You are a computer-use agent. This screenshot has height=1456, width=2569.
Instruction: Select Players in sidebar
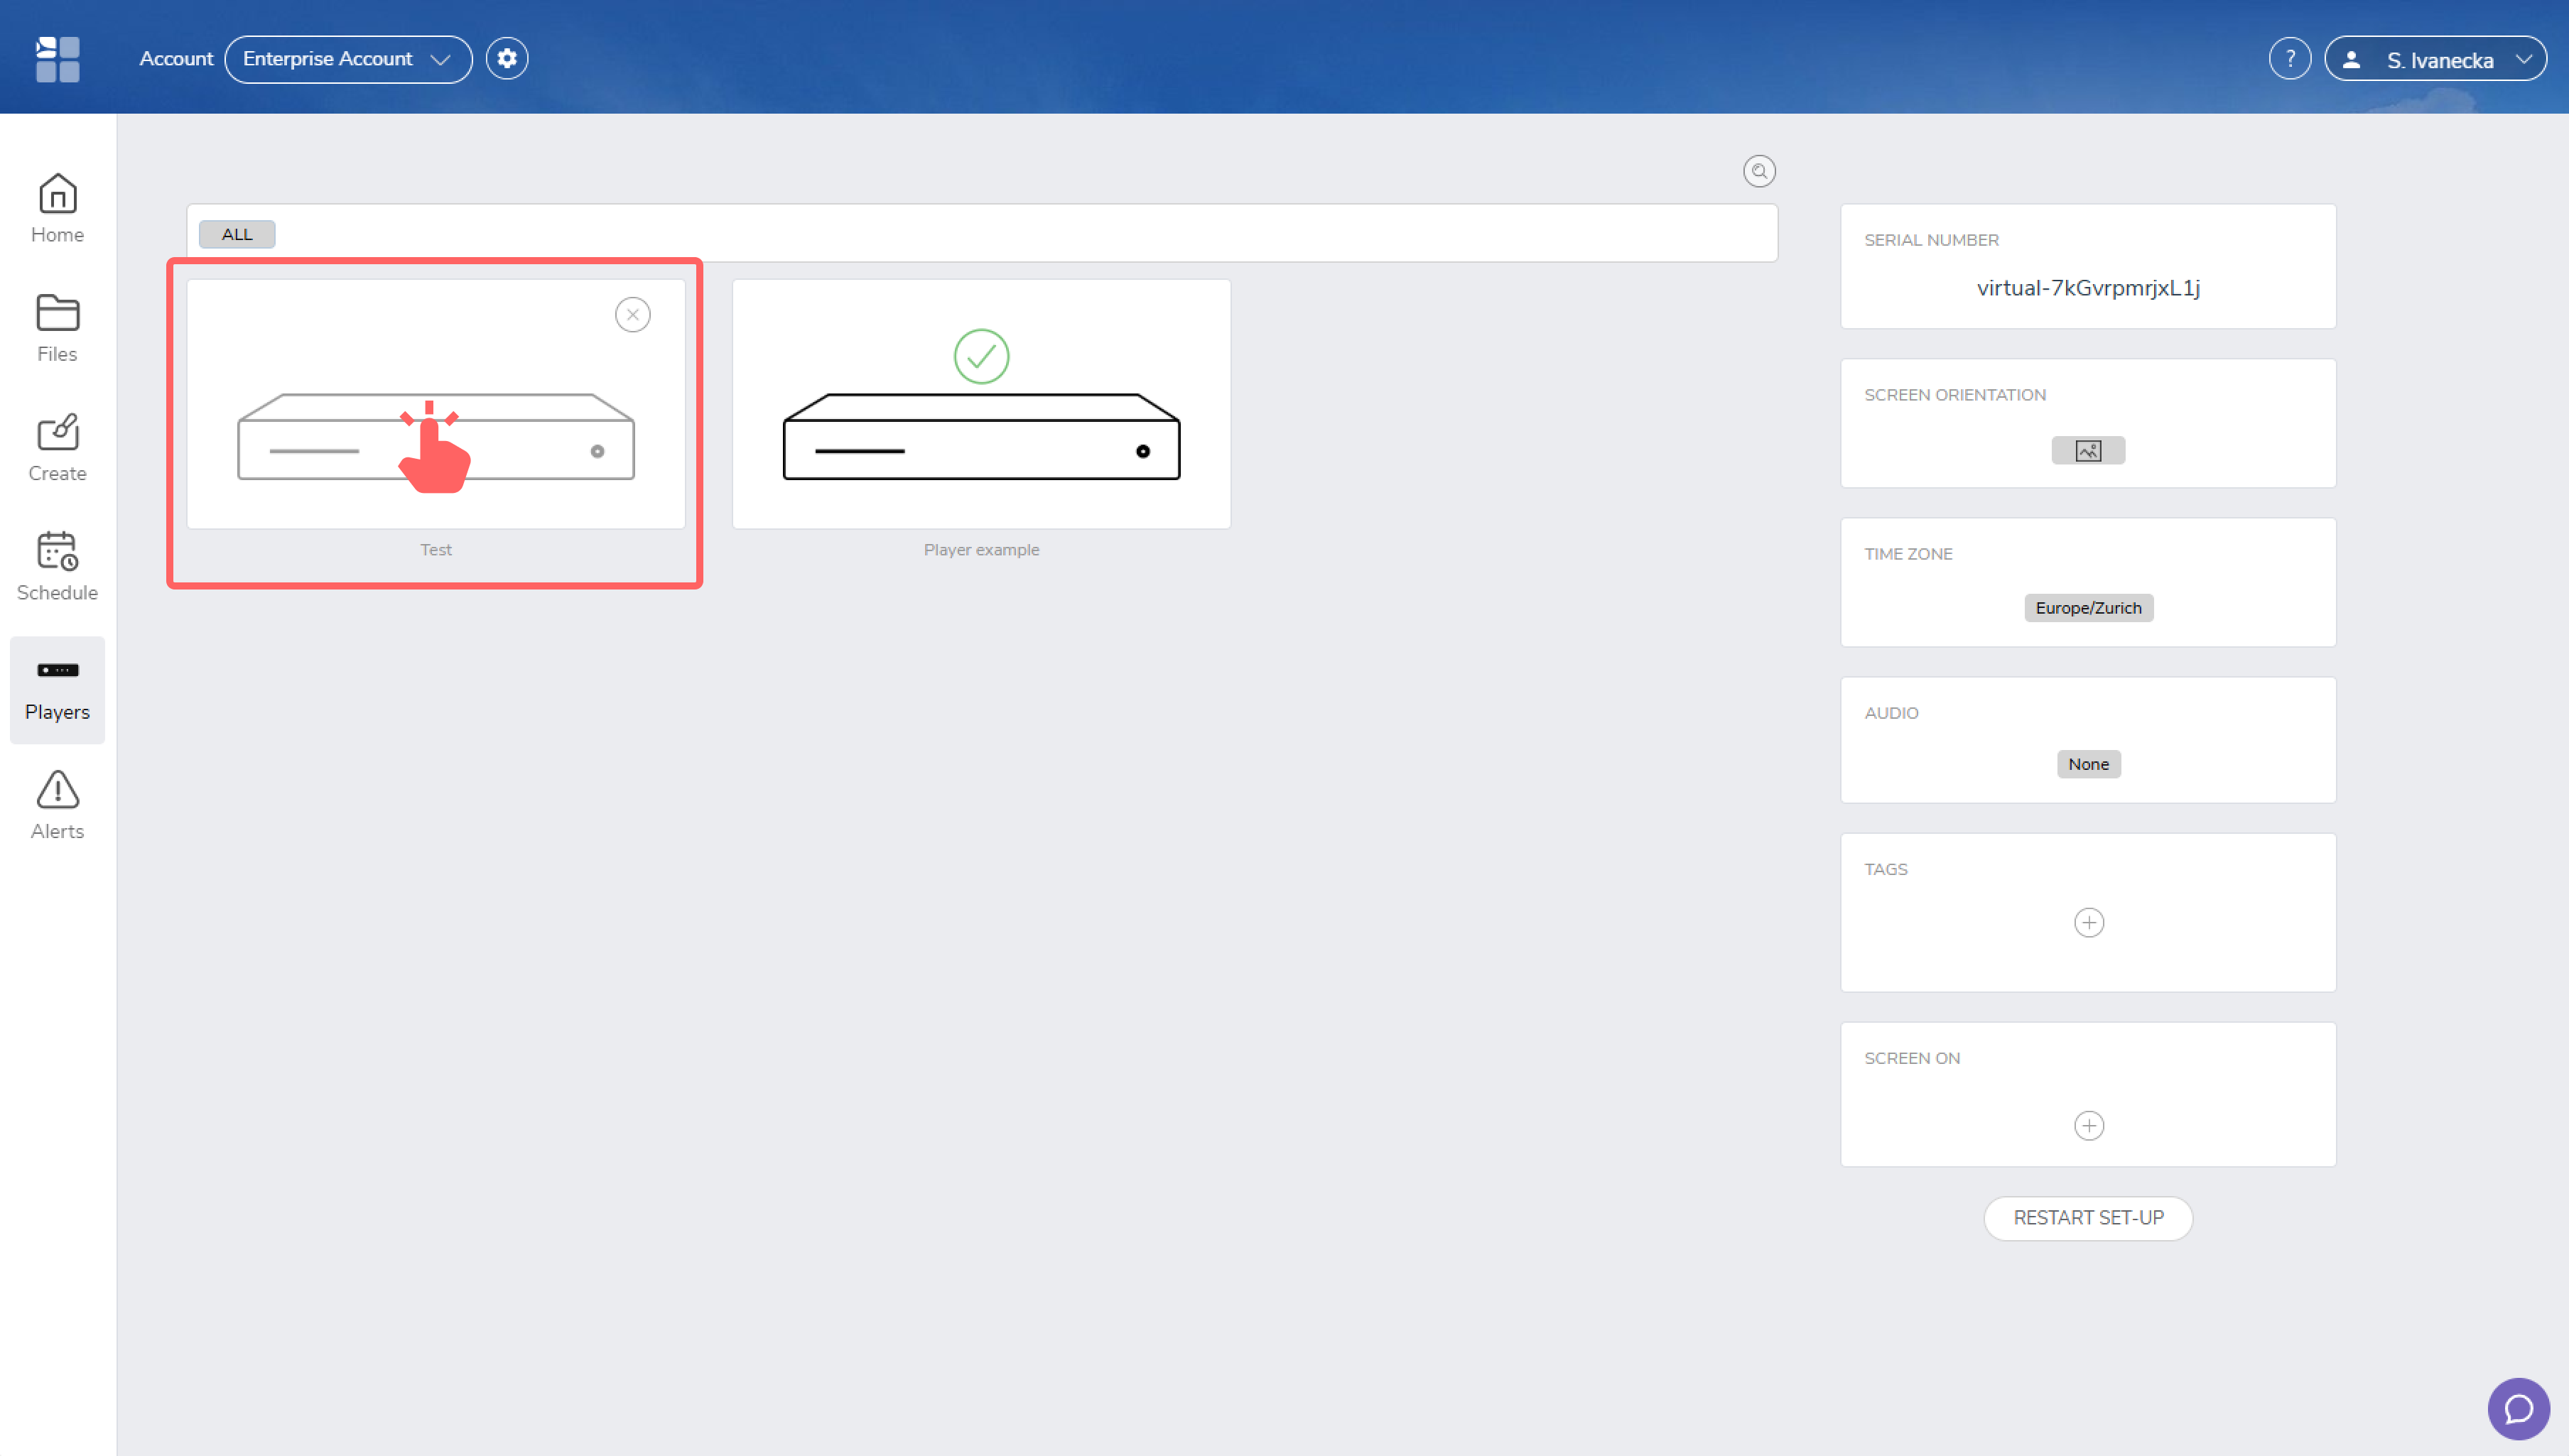click(x=57, y=690)
